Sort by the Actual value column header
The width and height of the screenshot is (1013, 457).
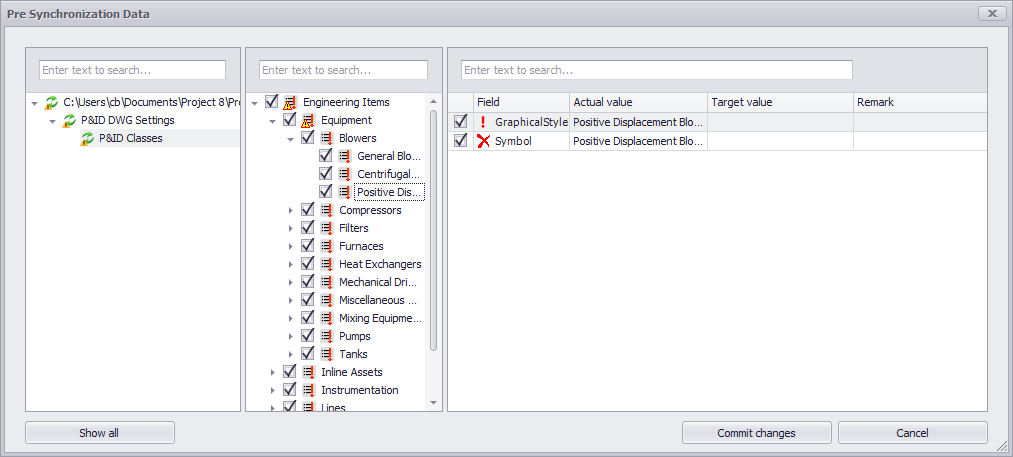638,102
